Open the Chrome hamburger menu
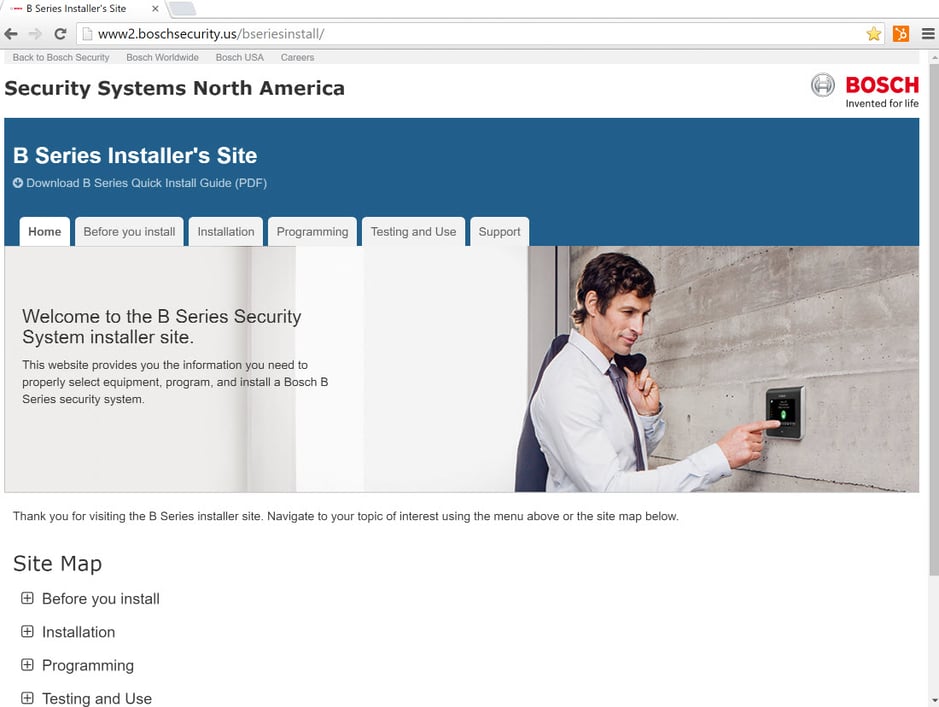The width and height of the screenshot is (939, 707). click(927, 34)
